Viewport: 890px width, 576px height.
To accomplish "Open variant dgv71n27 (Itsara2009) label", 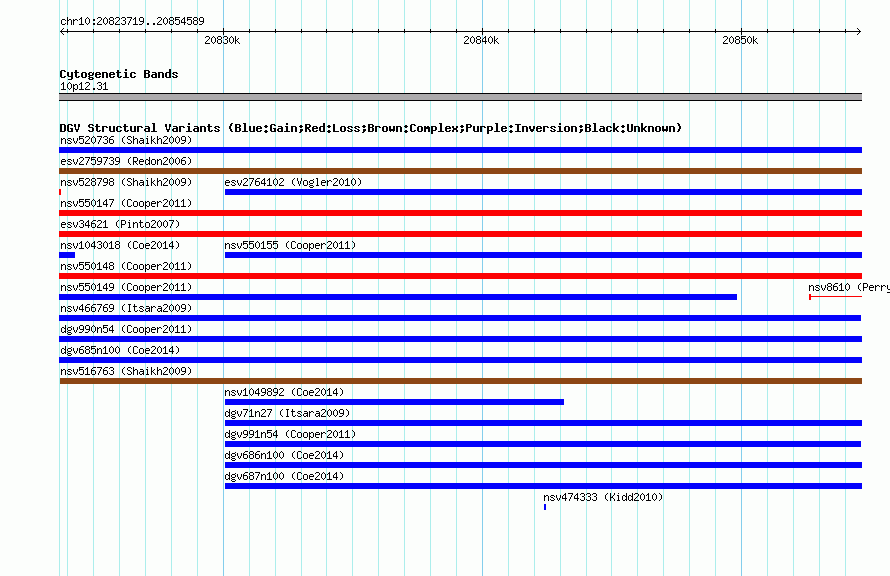I will [287, 413].
